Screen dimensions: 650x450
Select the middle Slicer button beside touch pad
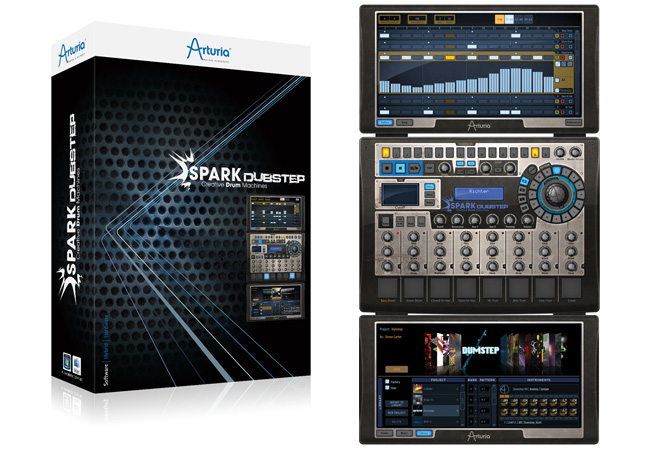click(429, 194)
